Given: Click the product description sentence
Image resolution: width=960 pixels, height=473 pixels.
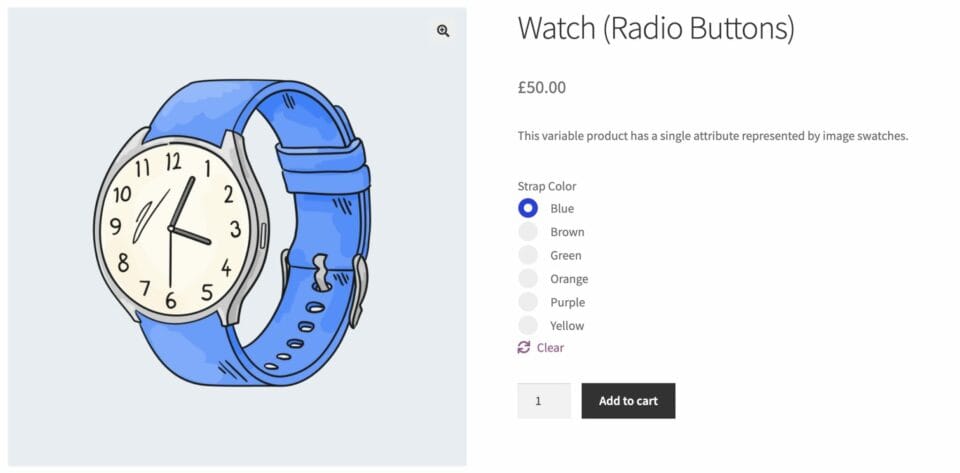Looking at the screenshot, I should [x=713, y=136].
